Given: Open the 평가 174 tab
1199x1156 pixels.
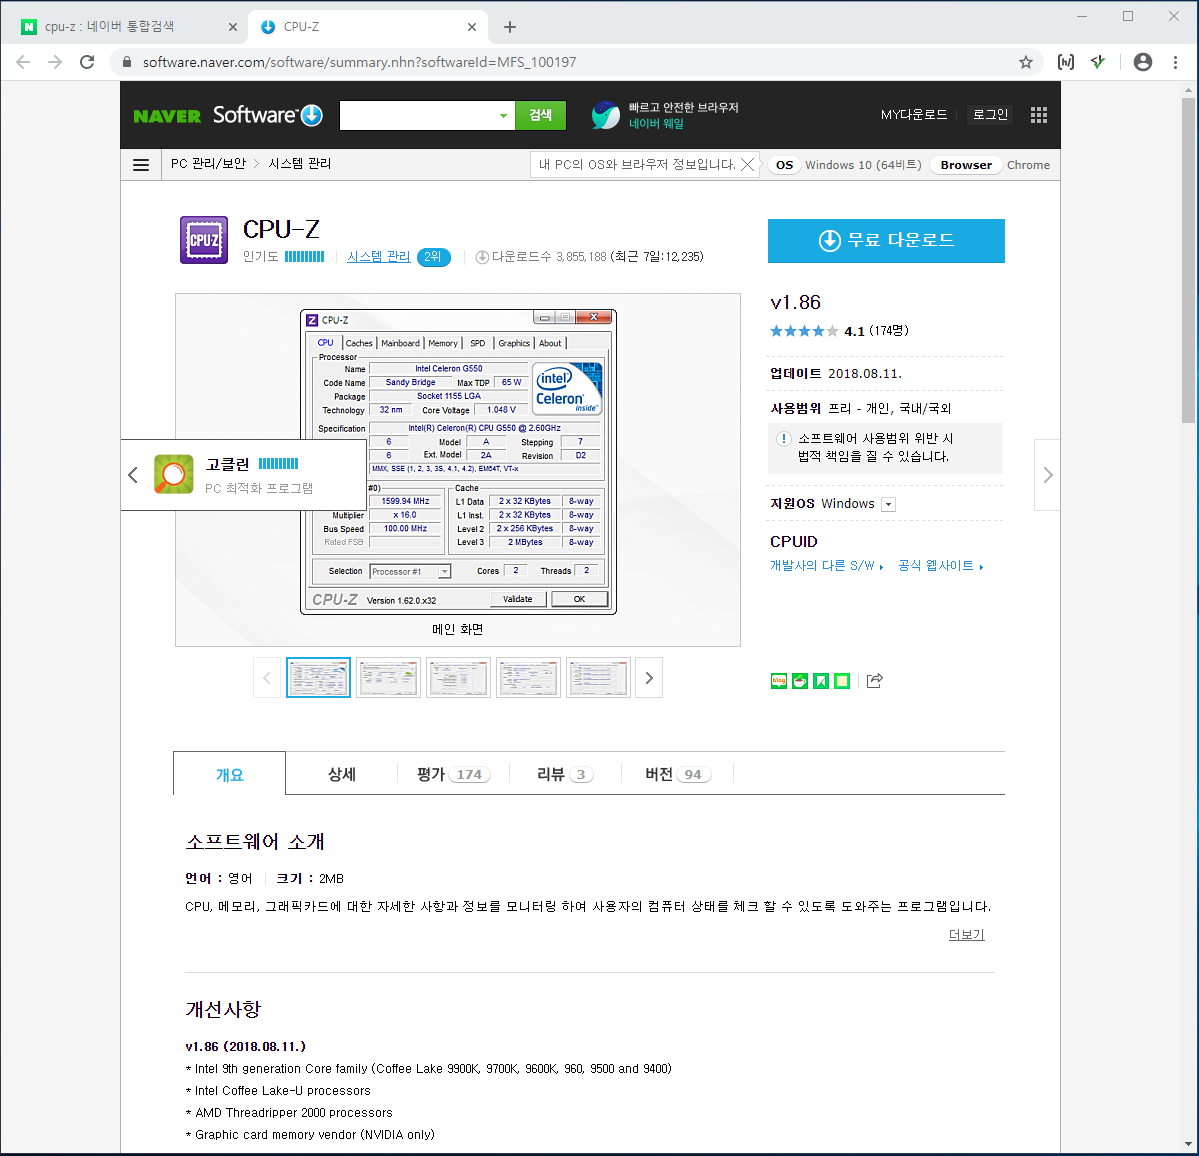Looking at the screenshot, I should 453,774.
